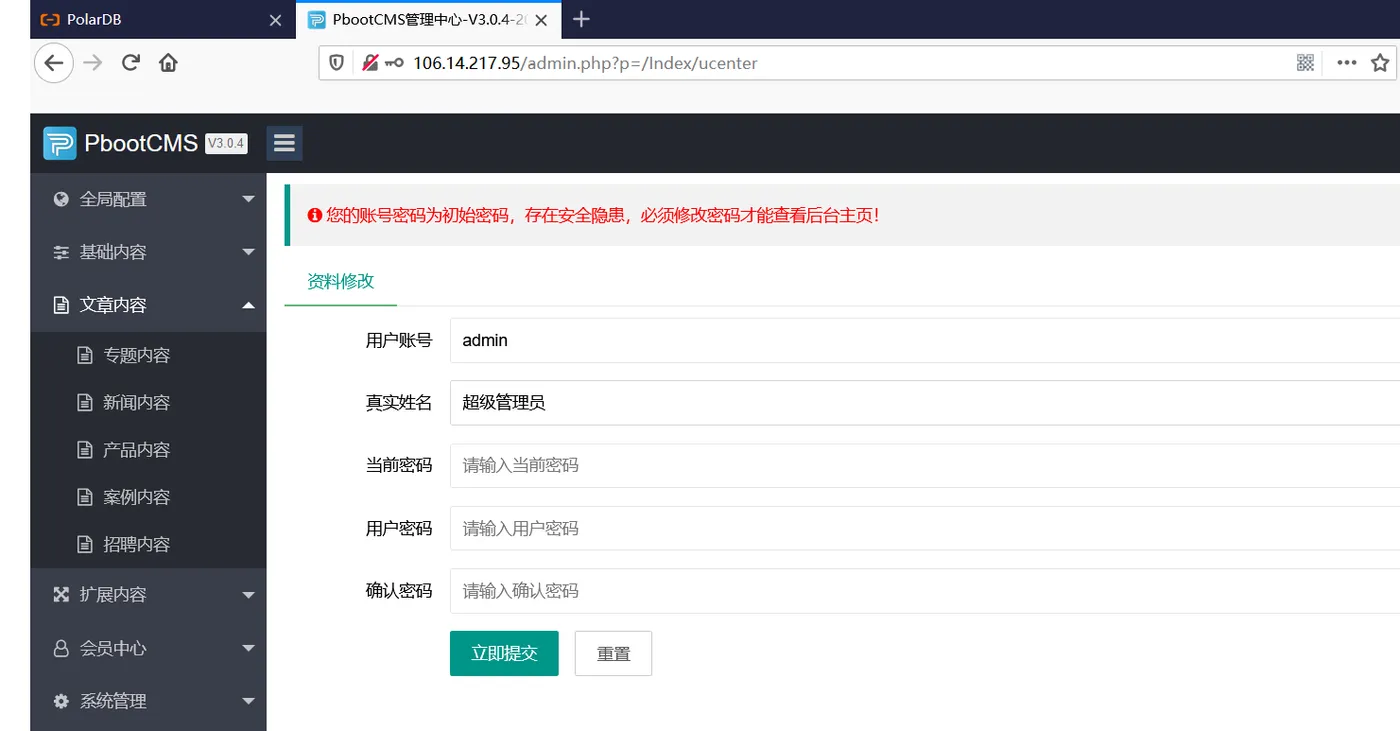Click the V3.0.4 version badge
This screenshot has width=1400, height=731.
tap(226, 143)
